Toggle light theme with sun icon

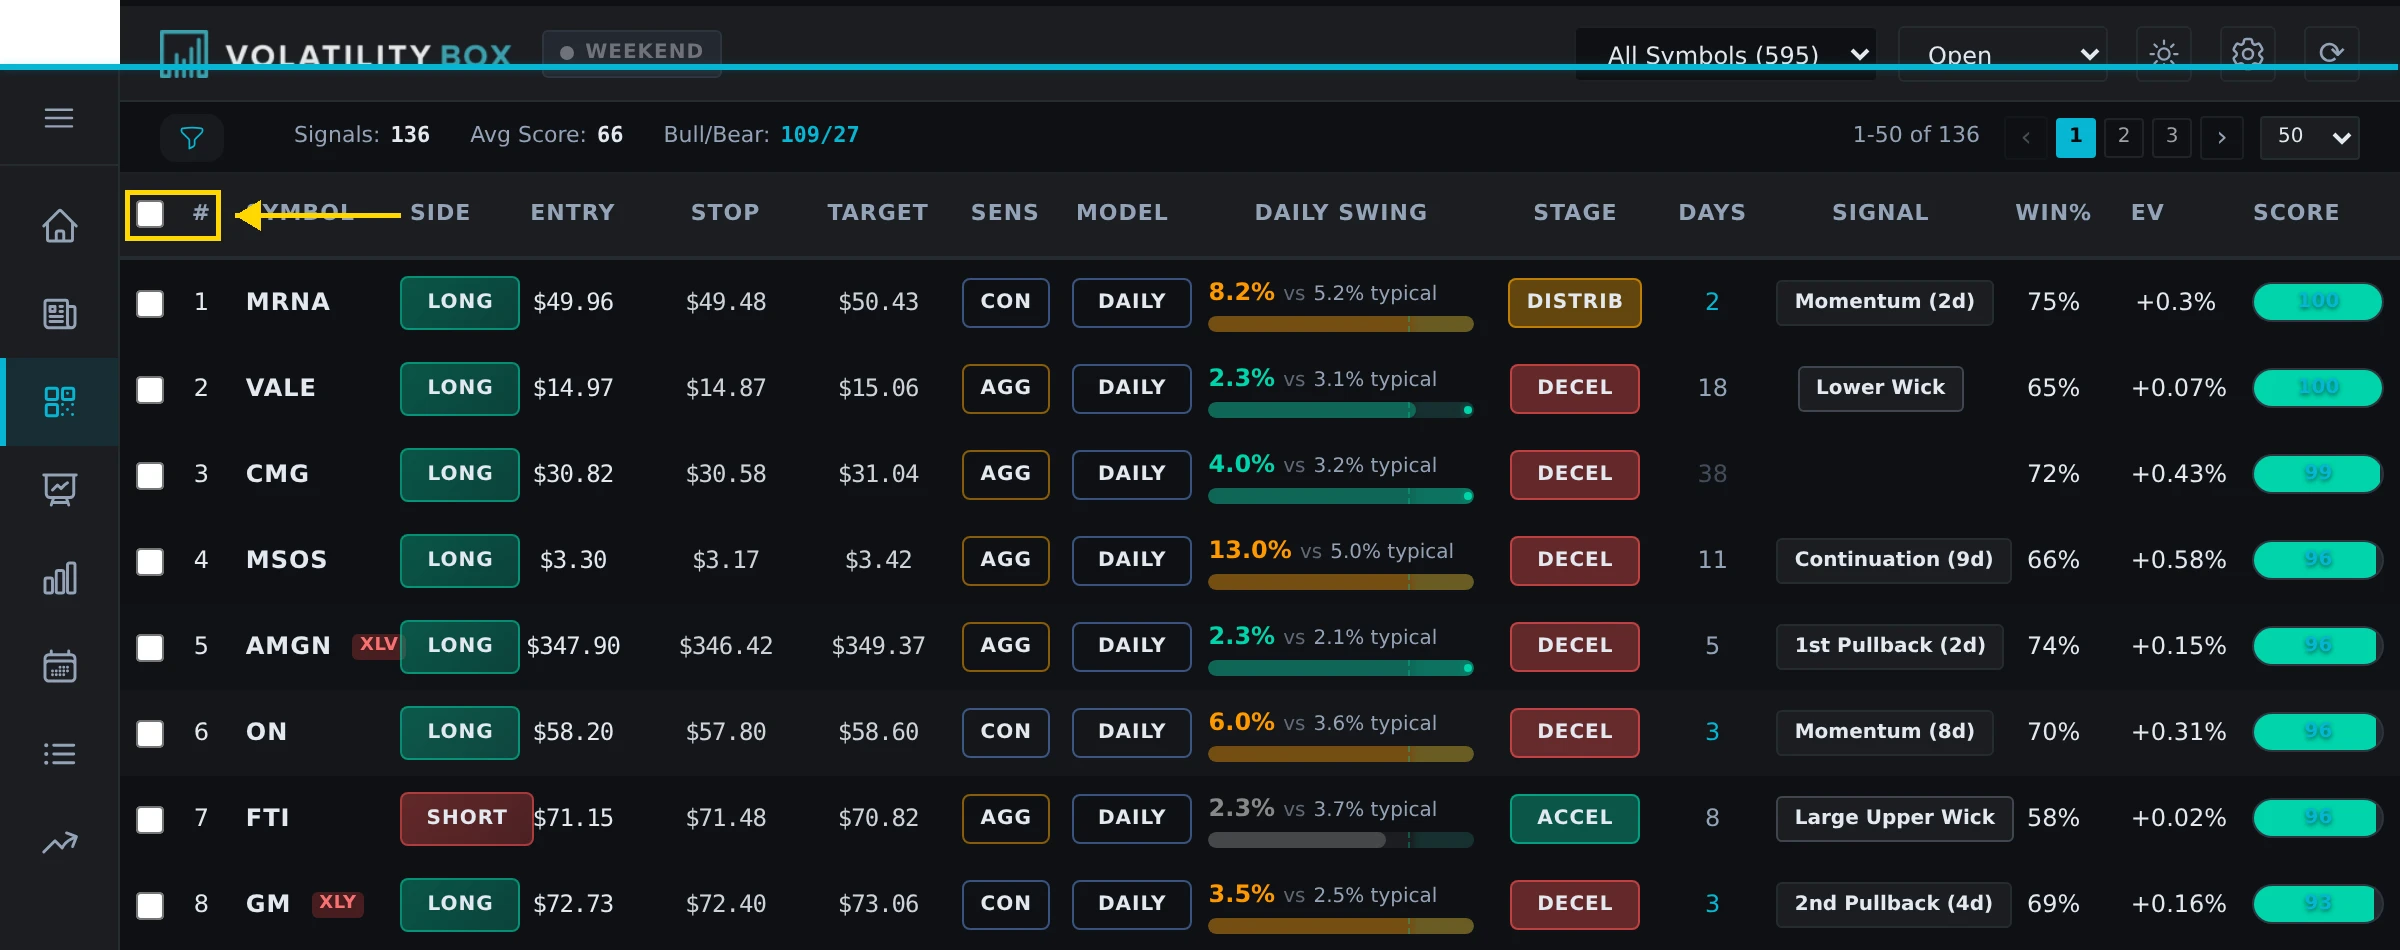click(x=2164, y=53)
